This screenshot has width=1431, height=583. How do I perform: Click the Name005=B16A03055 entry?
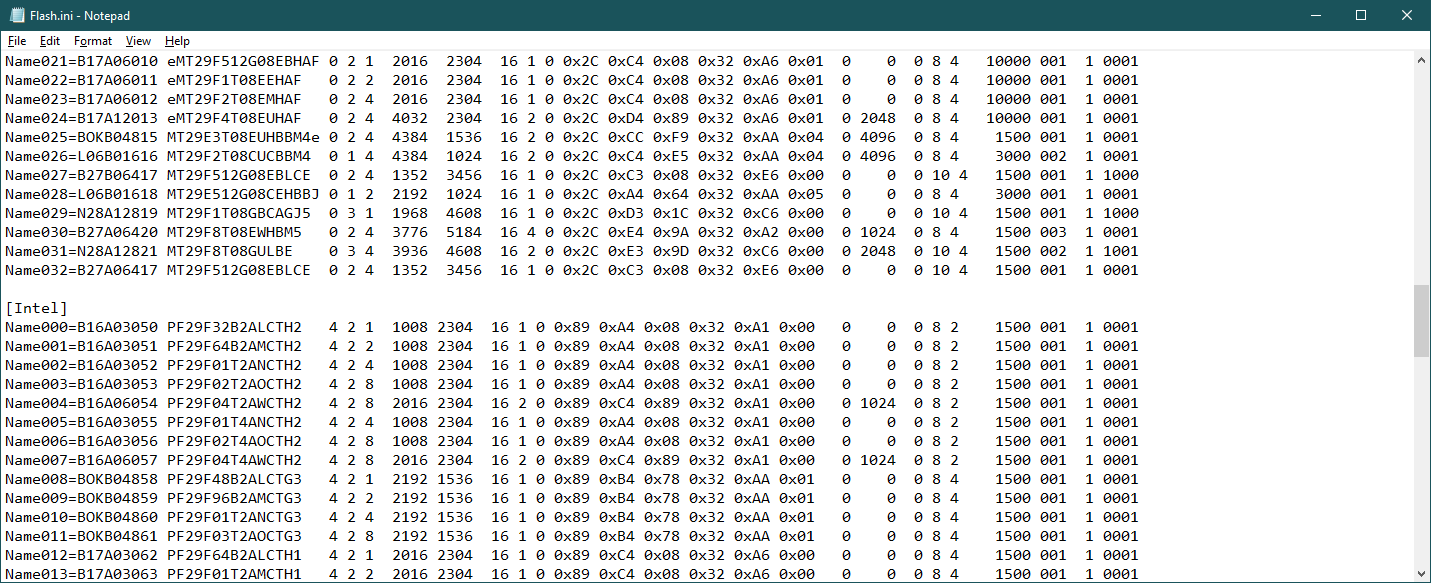coord(81,422)
